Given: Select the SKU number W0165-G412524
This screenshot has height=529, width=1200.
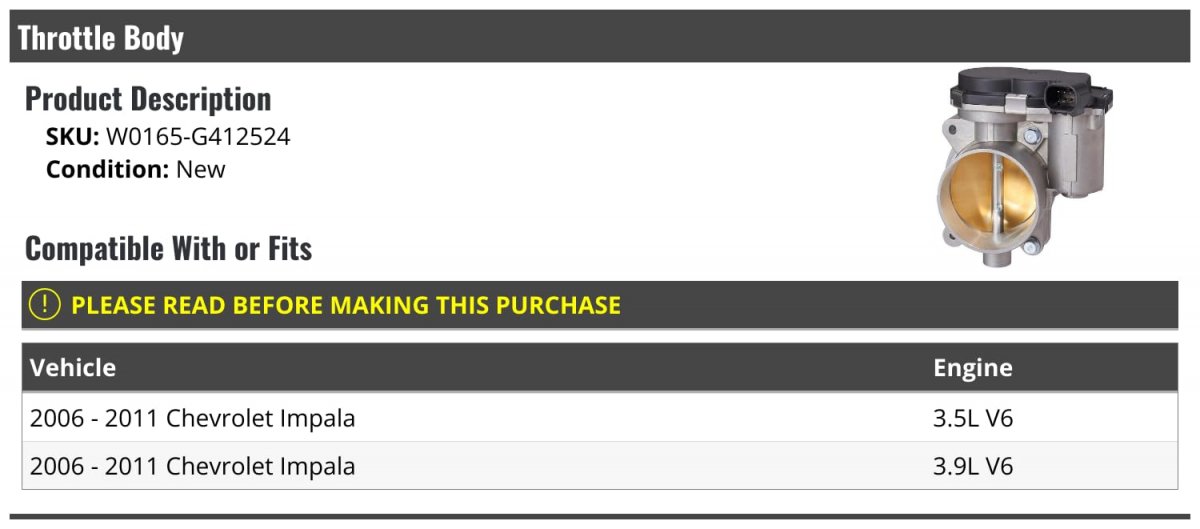Looking at the screenshot, I should (x=198, y=137).
